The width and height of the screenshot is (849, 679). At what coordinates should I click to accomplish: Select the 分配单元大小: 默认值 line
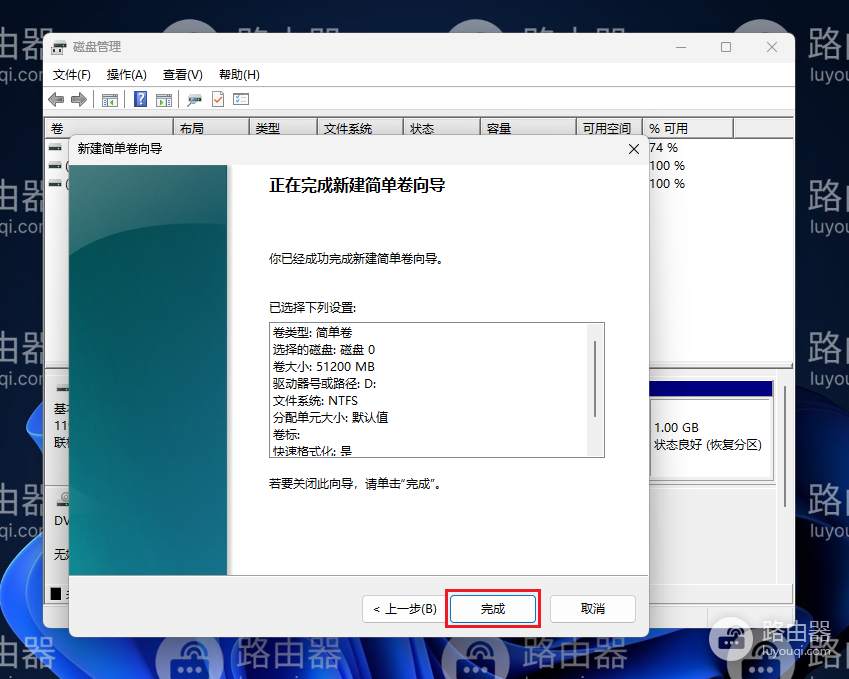pyautogui.click(x=330, y=417)
